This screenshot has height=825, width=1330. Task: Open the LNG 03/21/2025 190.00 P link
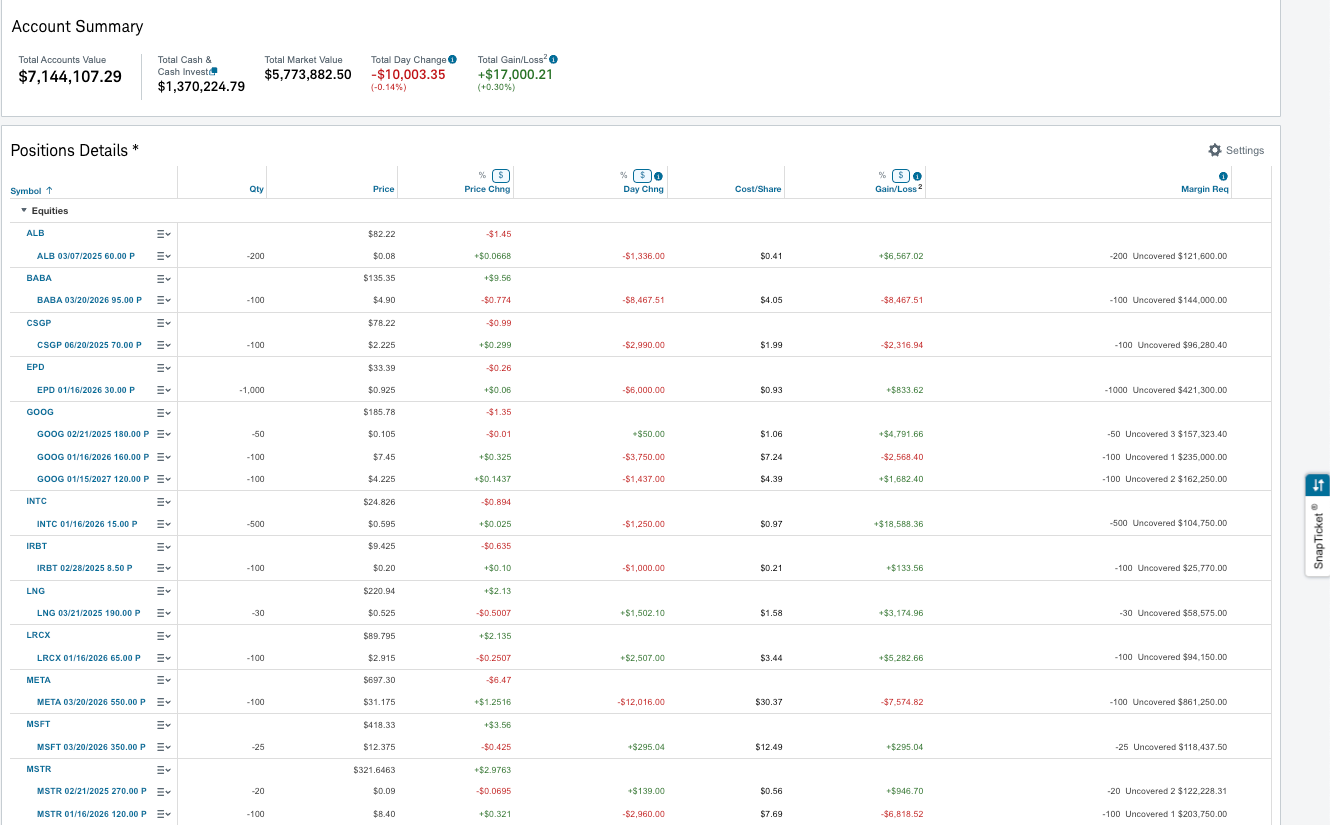pos(89,613)
